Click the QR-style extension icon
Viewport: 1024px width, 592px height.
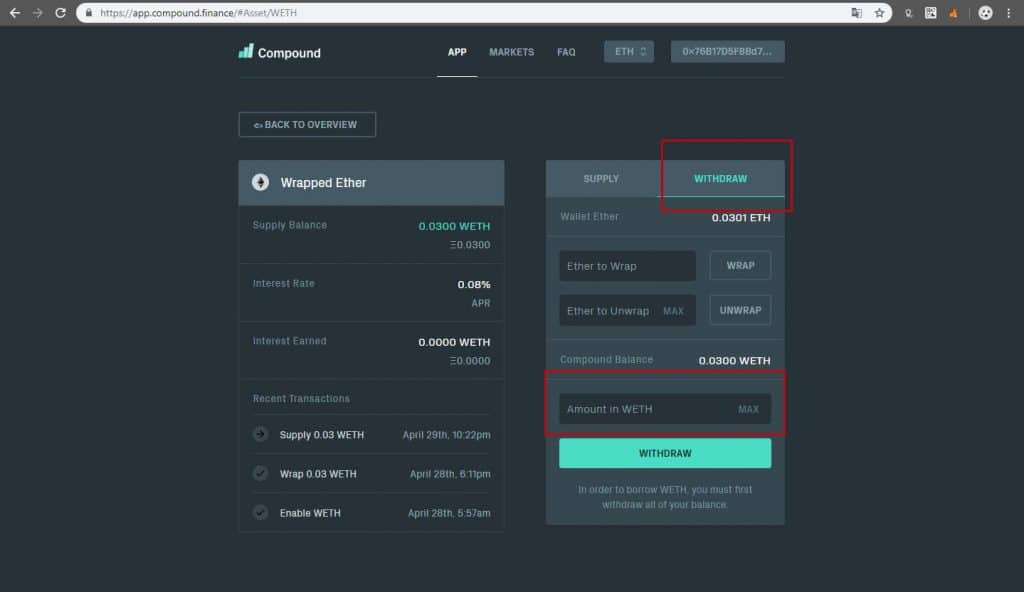[931, 13]
